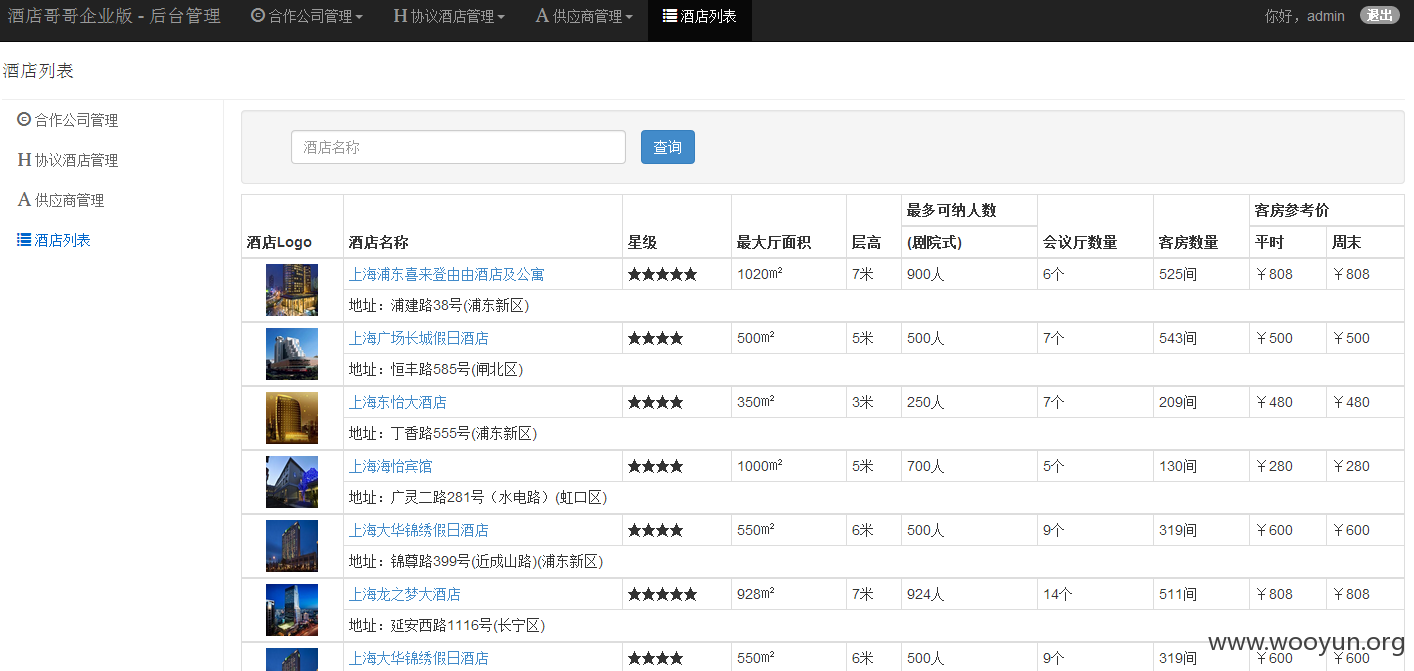Click 客房参考价 column header

pos(1292,210)
